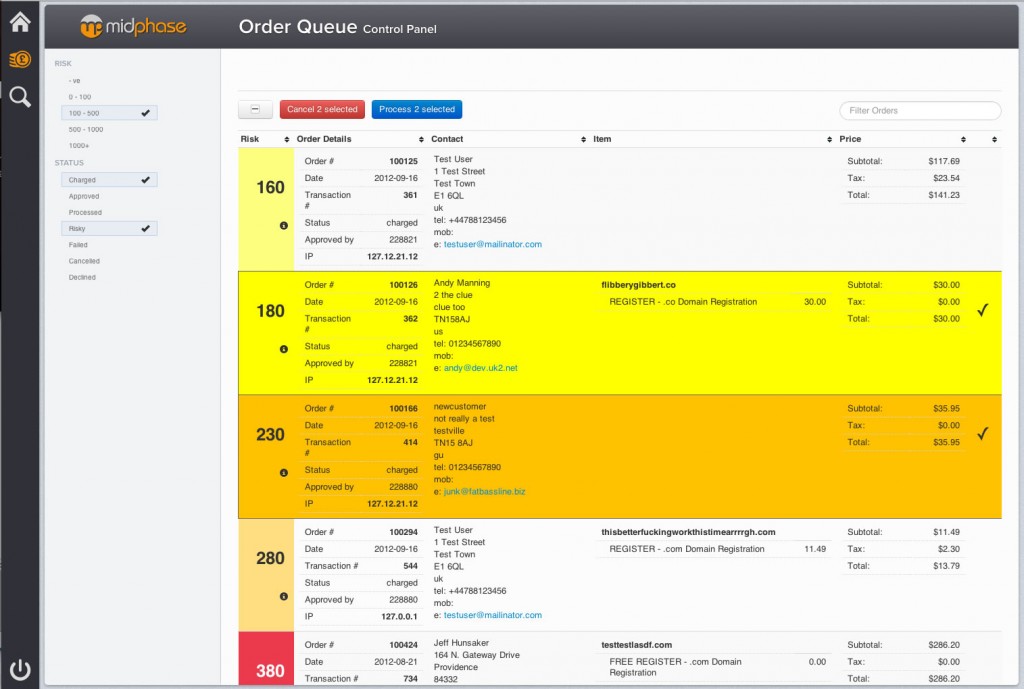The image size is (1024, 689).
Task: Select the Approved status filter
Action: 83,196
